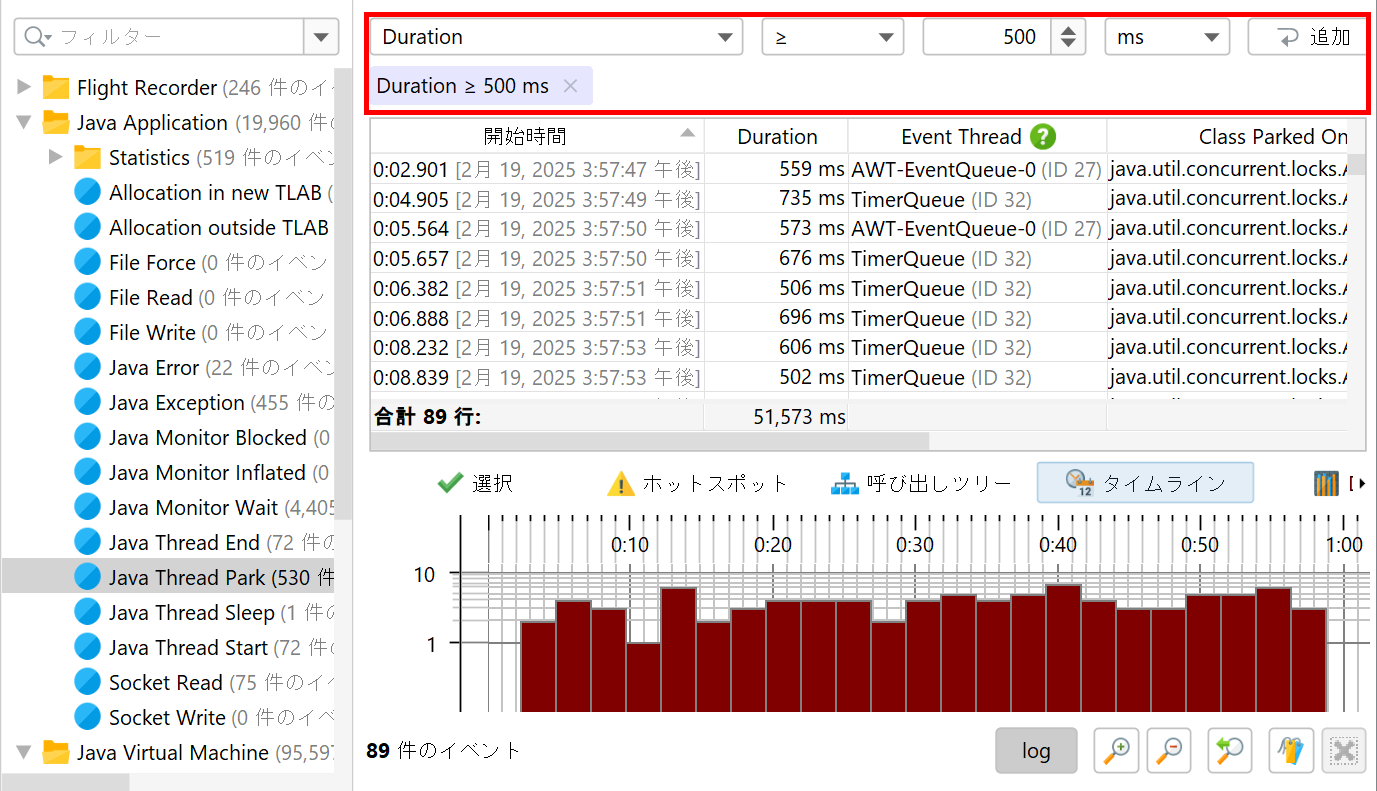Click the green help icon beside Event Thread

tap(1043, 137)
